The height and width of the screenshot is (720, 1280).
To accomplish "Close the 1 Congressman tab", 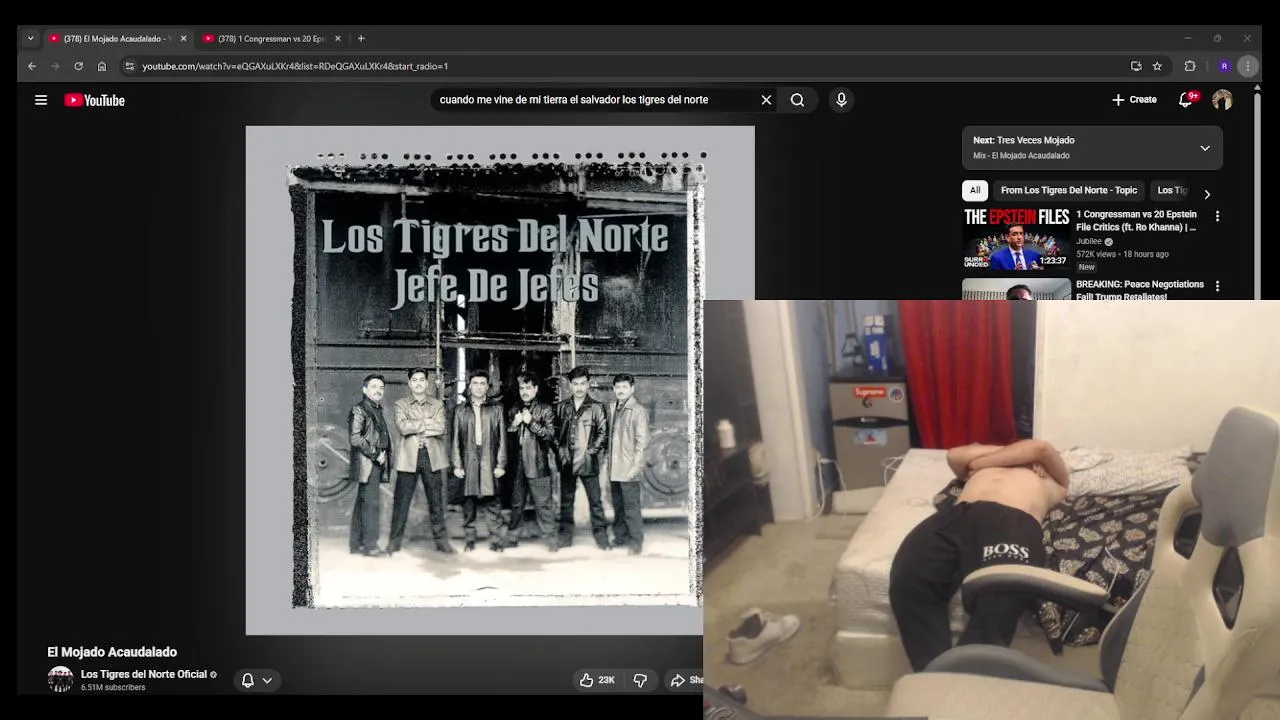I will pos(337,38).
